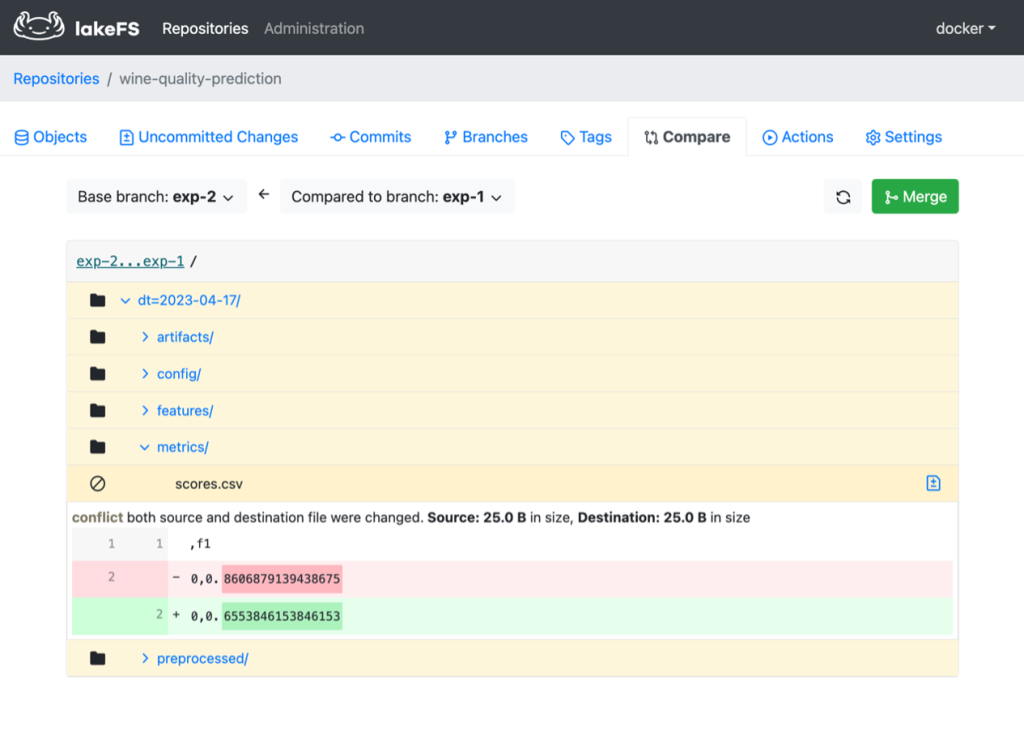
Task: Click the bold 'conflict' status word
Action: click(x=97, y=517)
